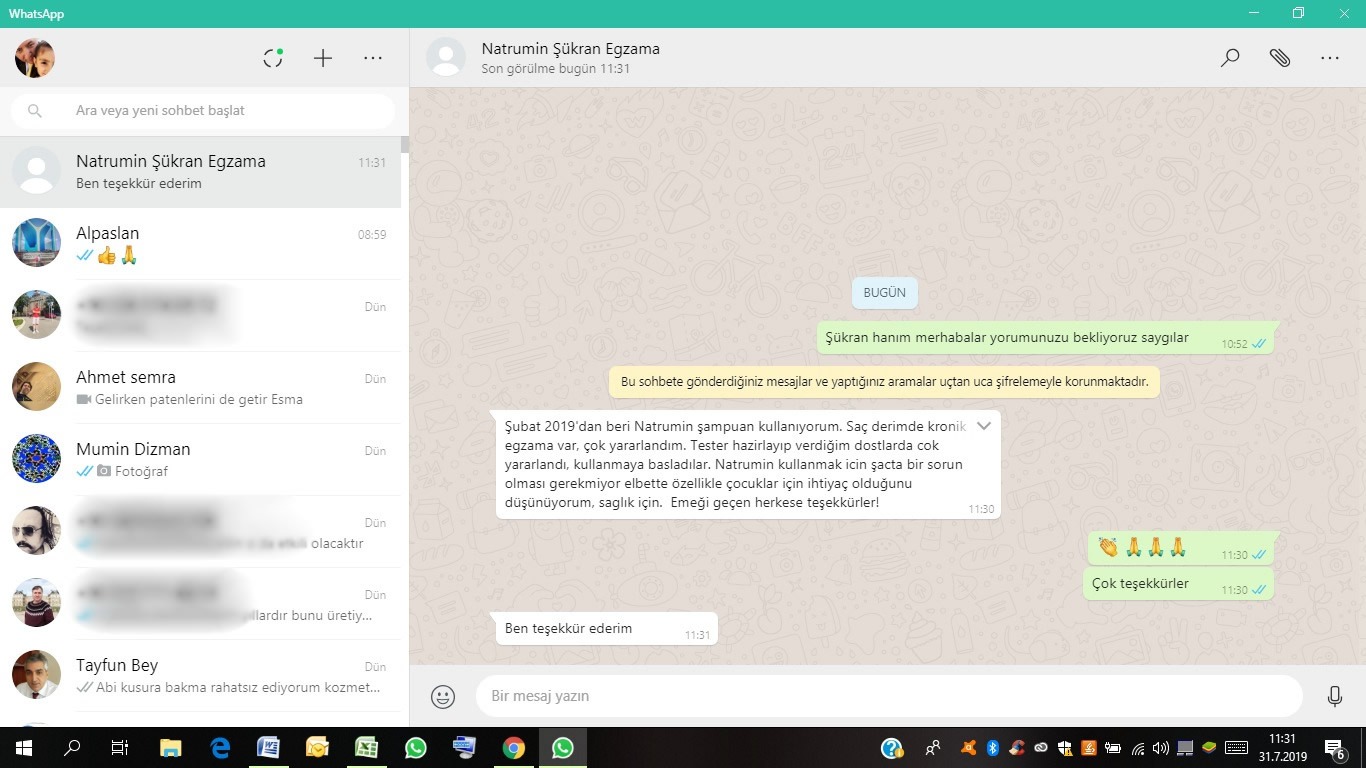The image size is (1366, 768).
Task: Click the search box 'Ara veya yeni sohbet başlat'
Action: 202,111
